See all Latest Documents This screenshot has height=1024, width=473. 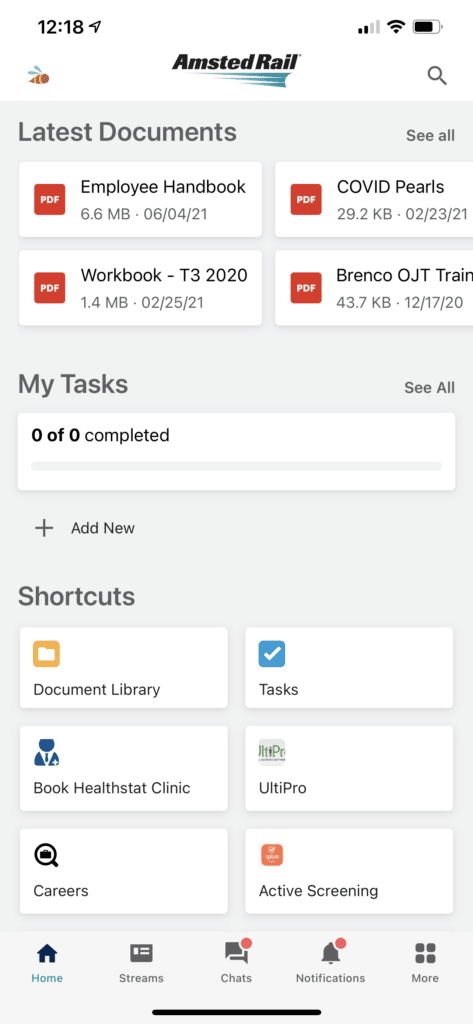pyautogui.click(x=431, y=136)
